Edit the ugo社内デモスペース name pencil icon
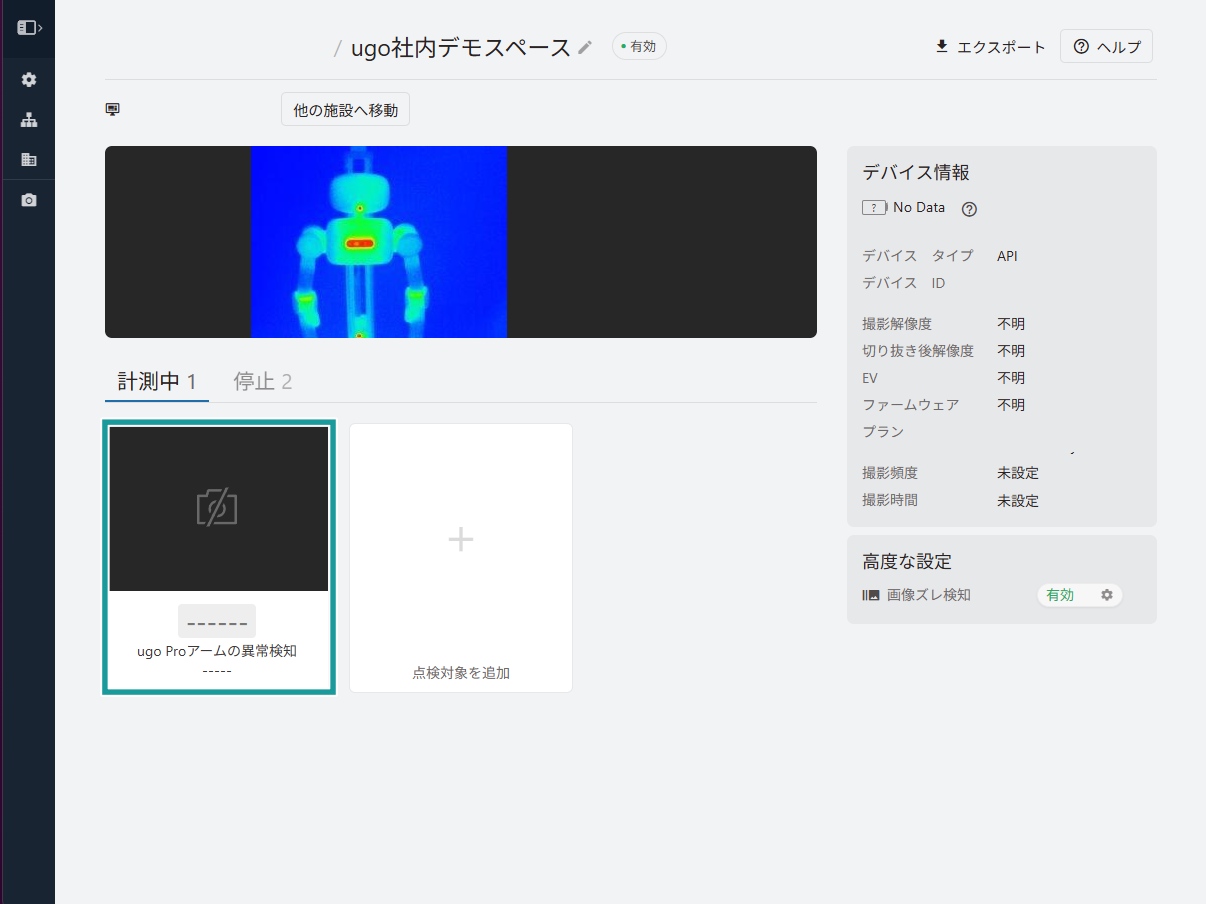 586,47
